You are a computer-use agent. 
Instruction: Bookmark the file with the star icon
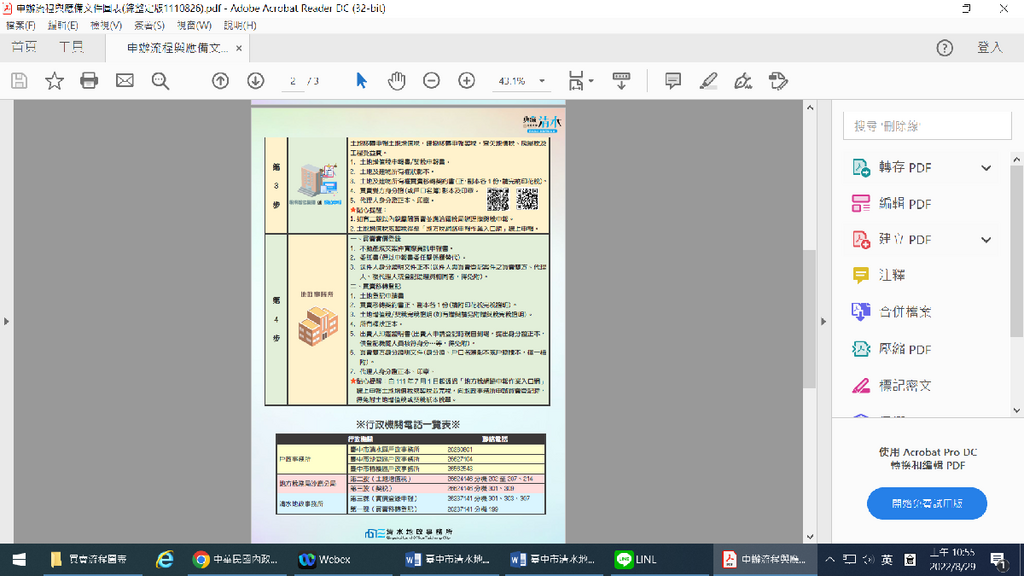54,81
